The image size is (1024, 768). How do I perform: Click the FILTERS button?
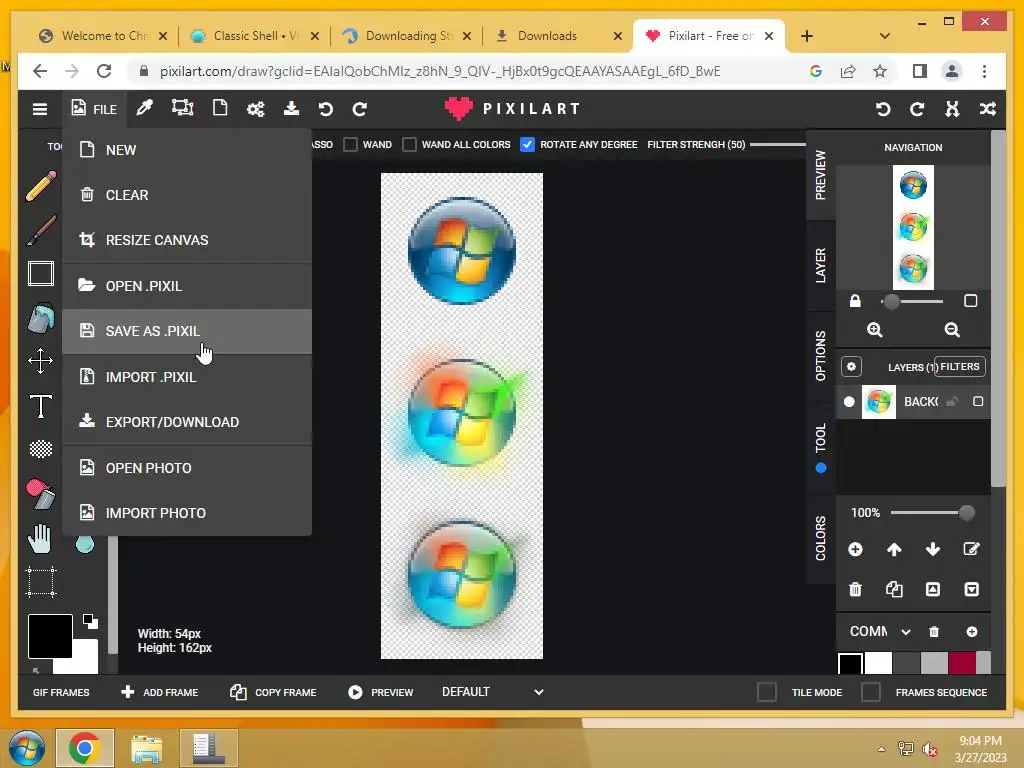click(x=959, y=366)
